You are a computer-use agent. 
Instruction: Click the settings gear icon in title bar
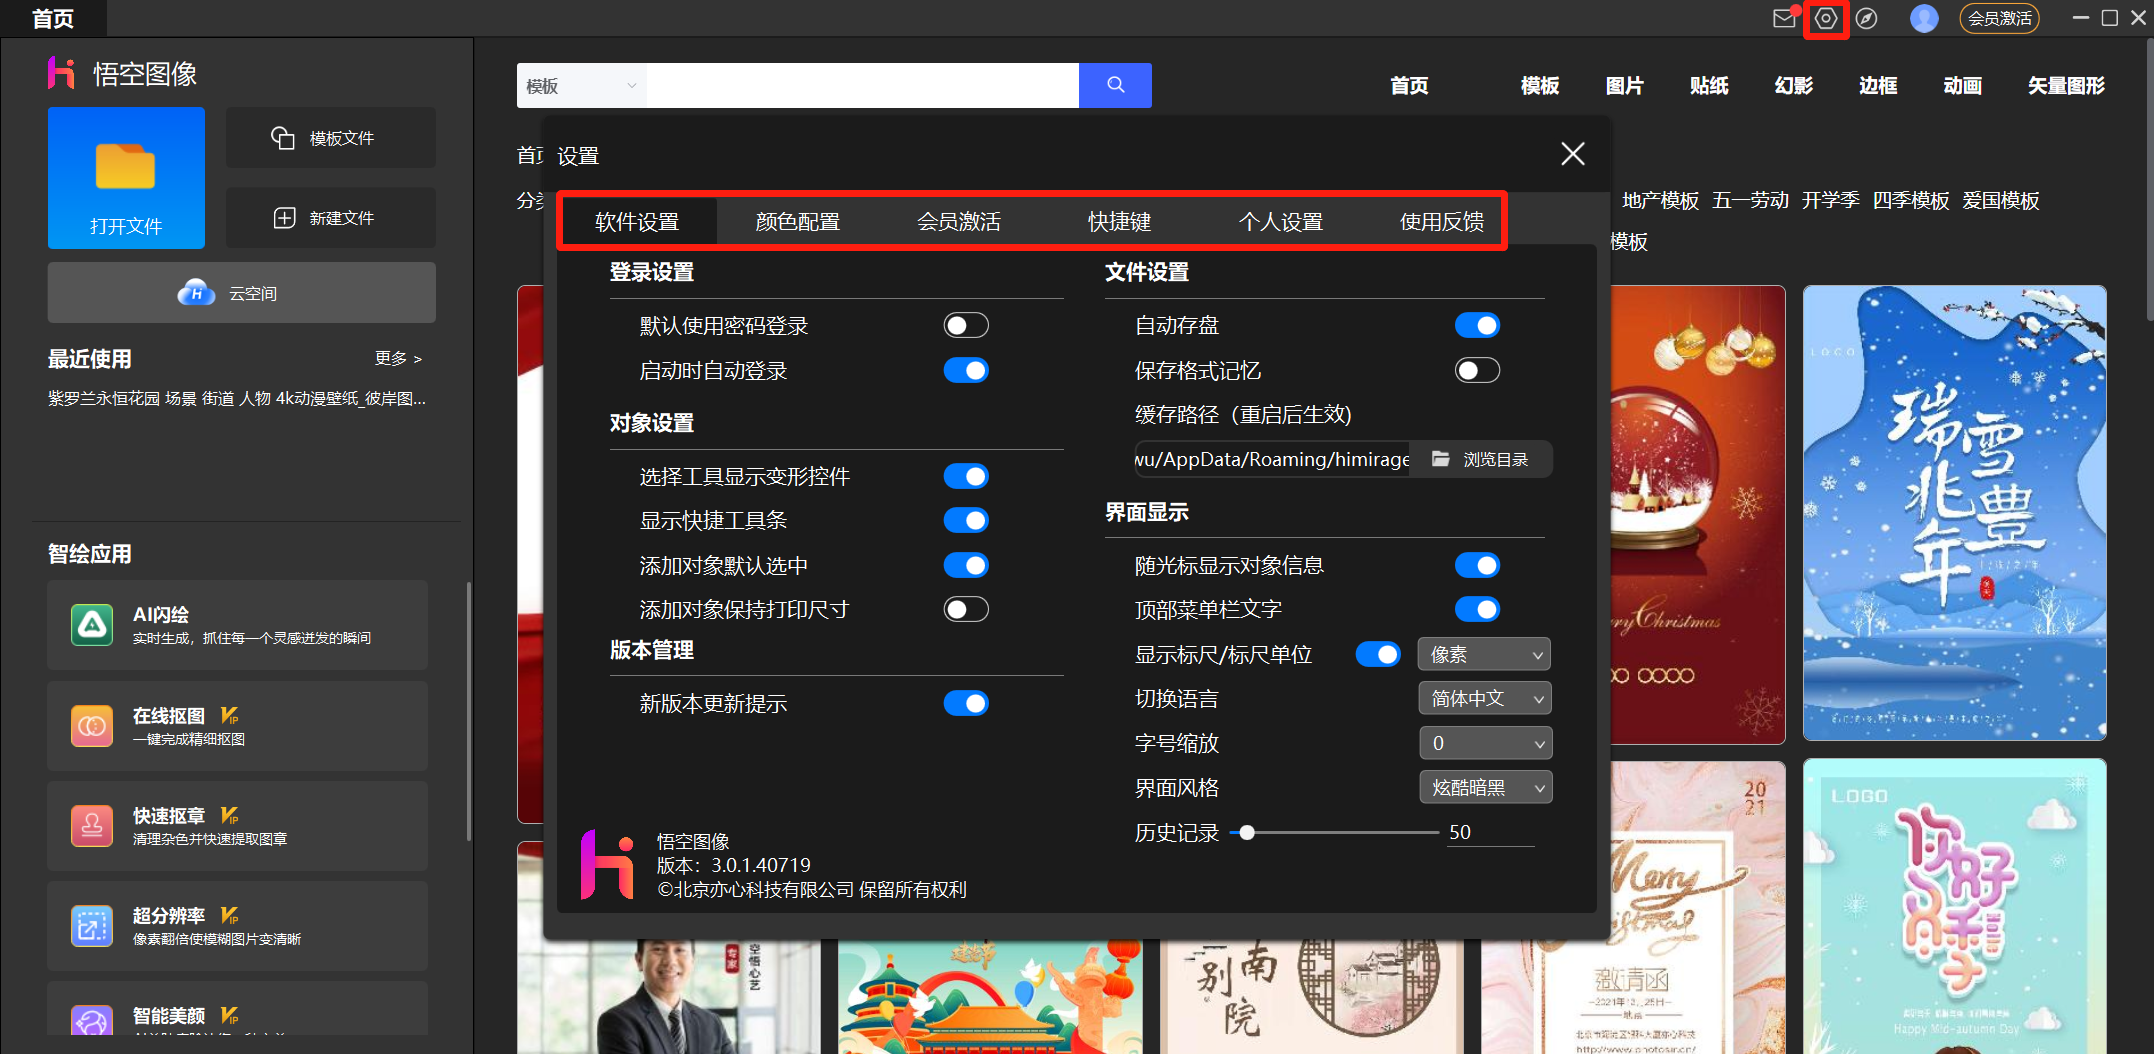(x=1826, y=19)
